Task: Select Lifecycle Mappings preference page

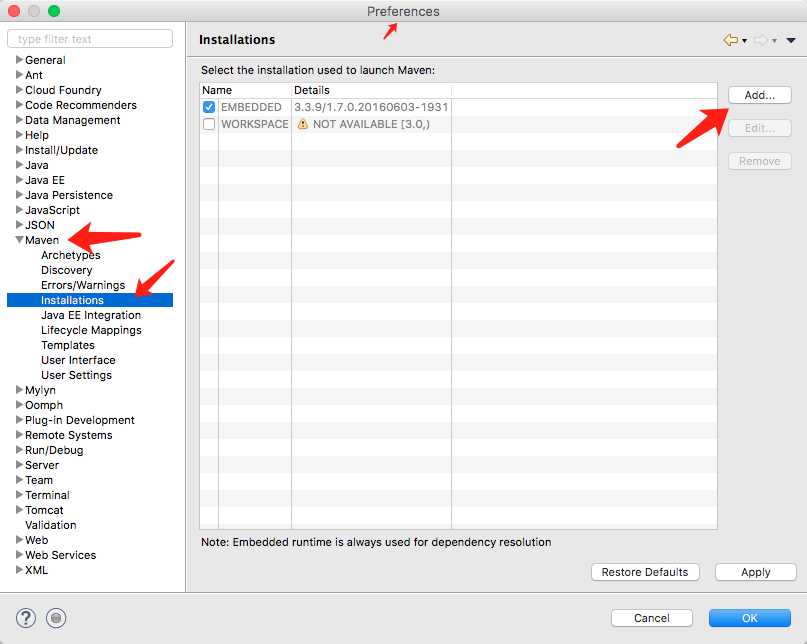Action: (91, 330)
